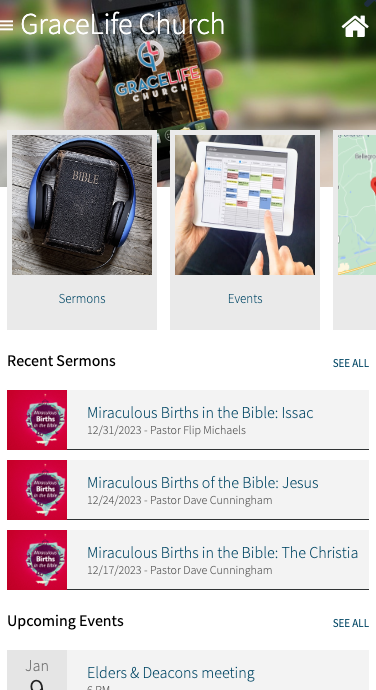The image size is (376, 690).
Task: Tap artwork icon of the 12/17/2023 sermon
Action: click(x=37, y=560)
